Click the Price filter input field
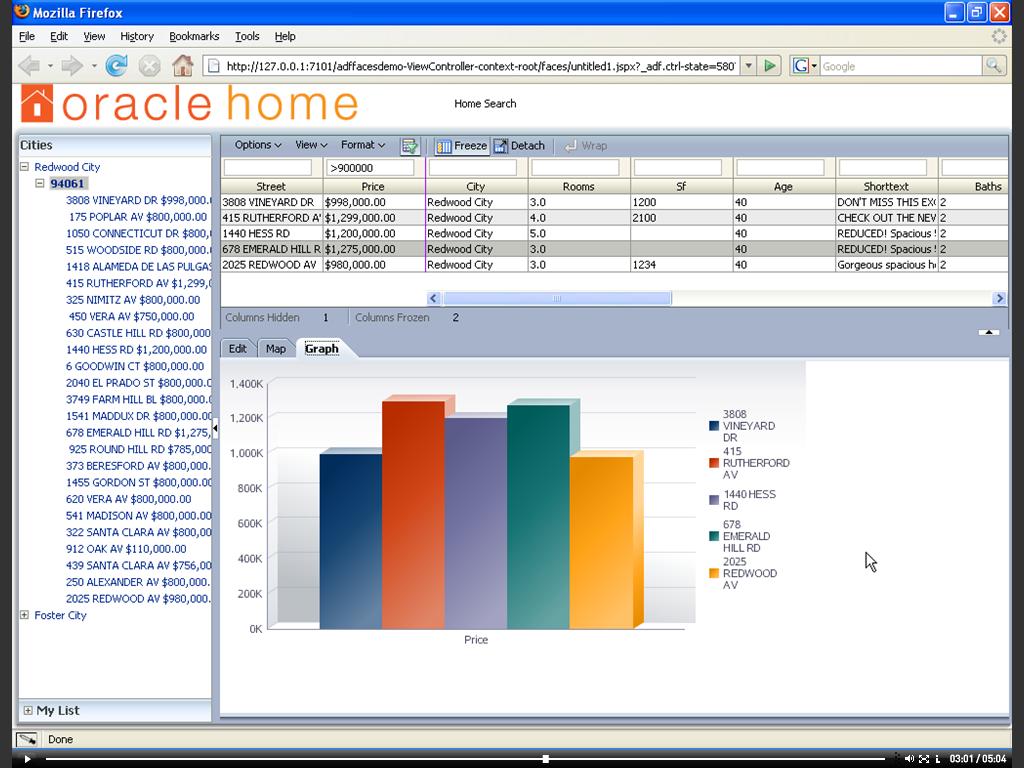 [370, 168]
